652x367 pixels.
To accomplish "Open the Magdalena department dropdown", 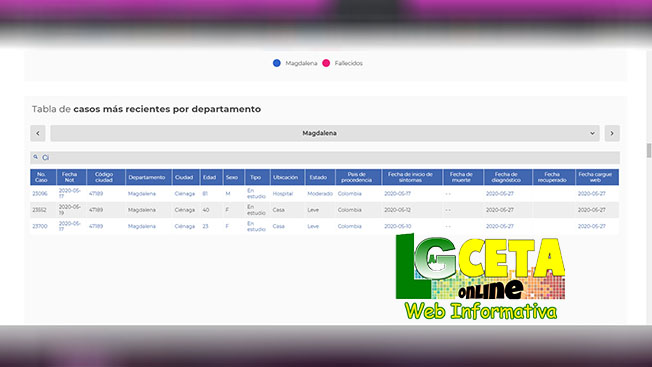I will [x=325, y=133].
